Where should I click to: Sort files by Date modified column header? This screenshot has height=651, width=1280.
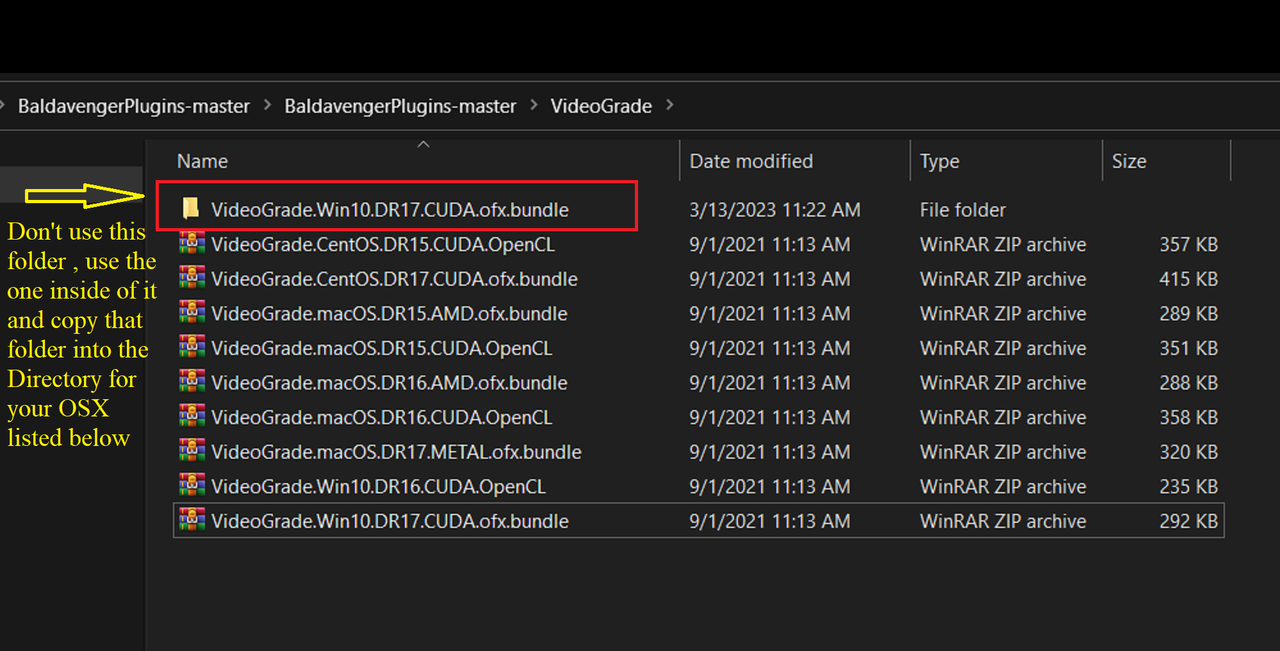751,161
